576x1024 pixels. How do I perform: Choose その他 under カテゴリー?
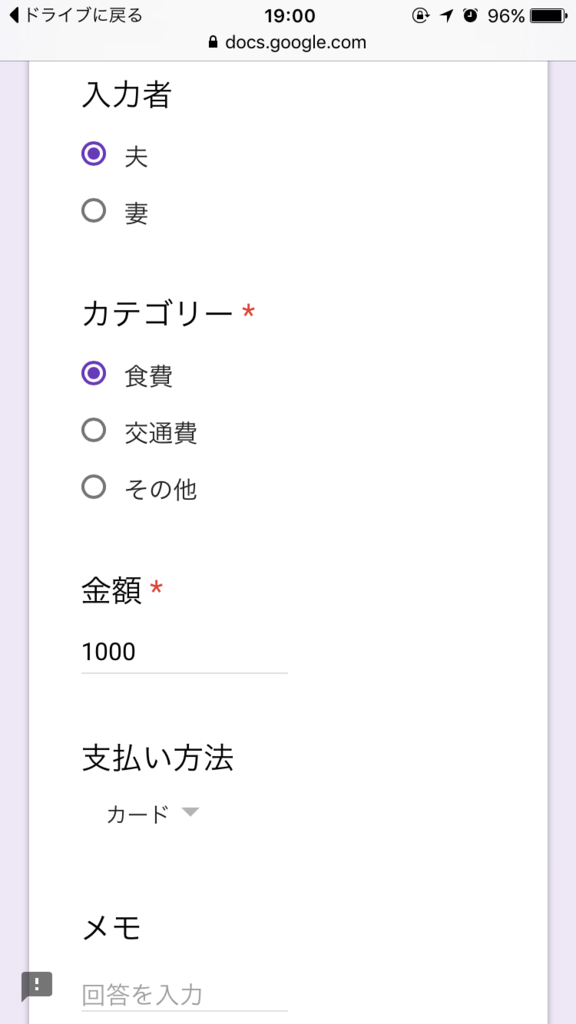click(94, 488)
